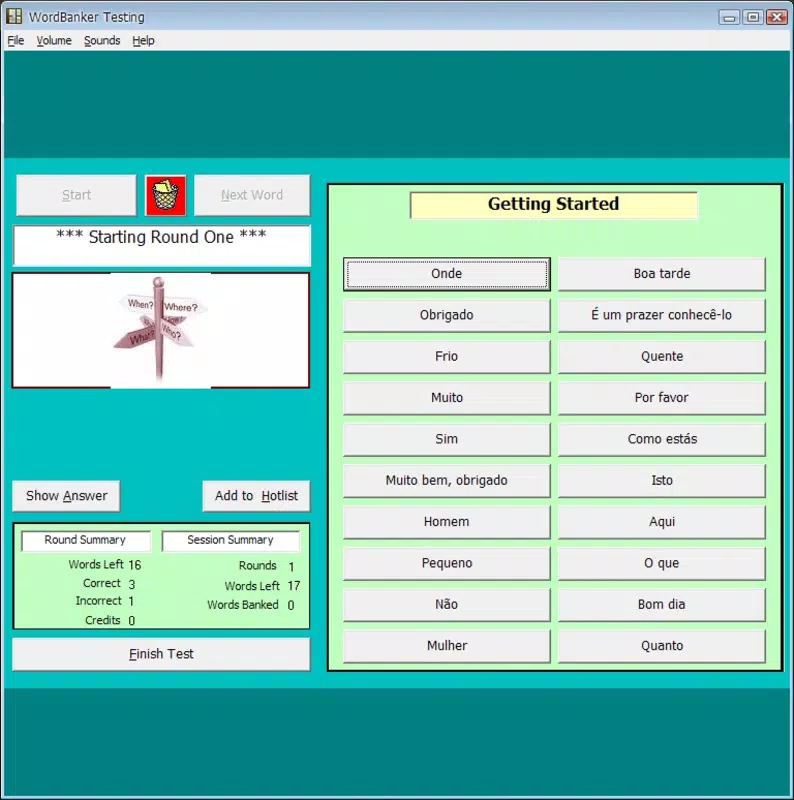Open the Help menu

143,40
